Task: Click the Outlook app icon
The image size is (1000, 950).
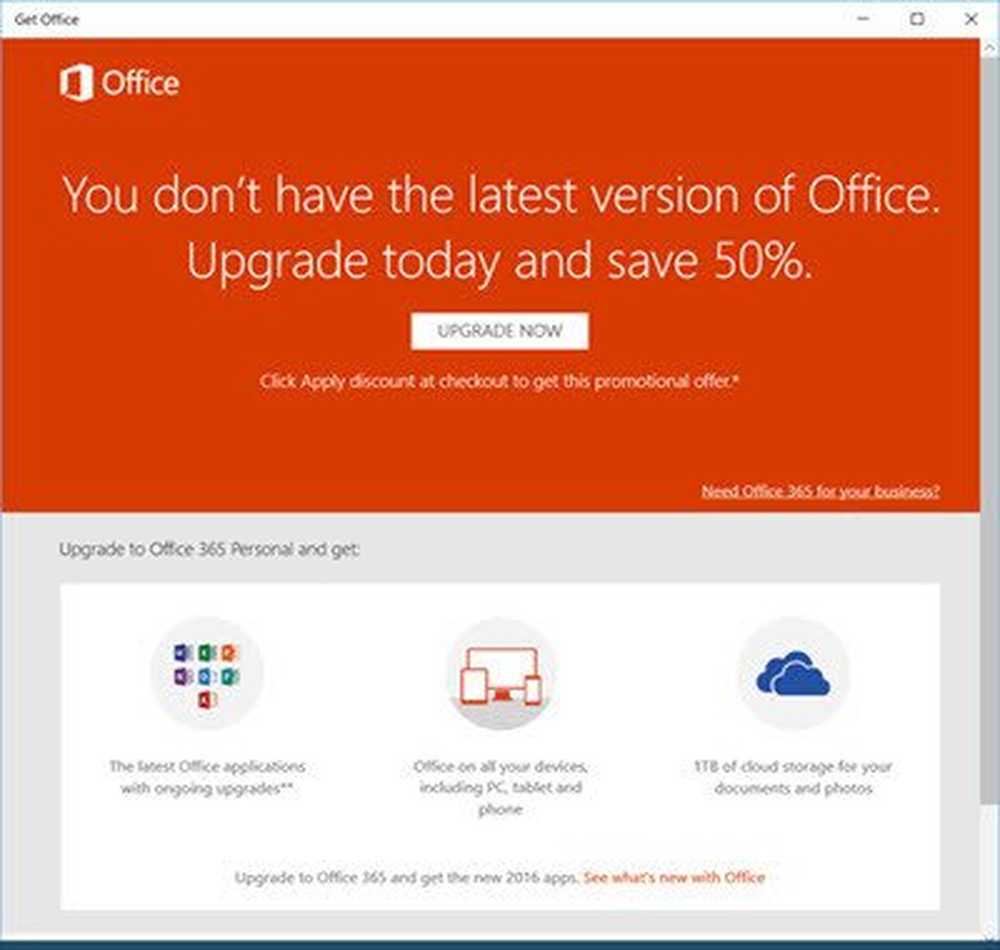Action: coord(207,677)
